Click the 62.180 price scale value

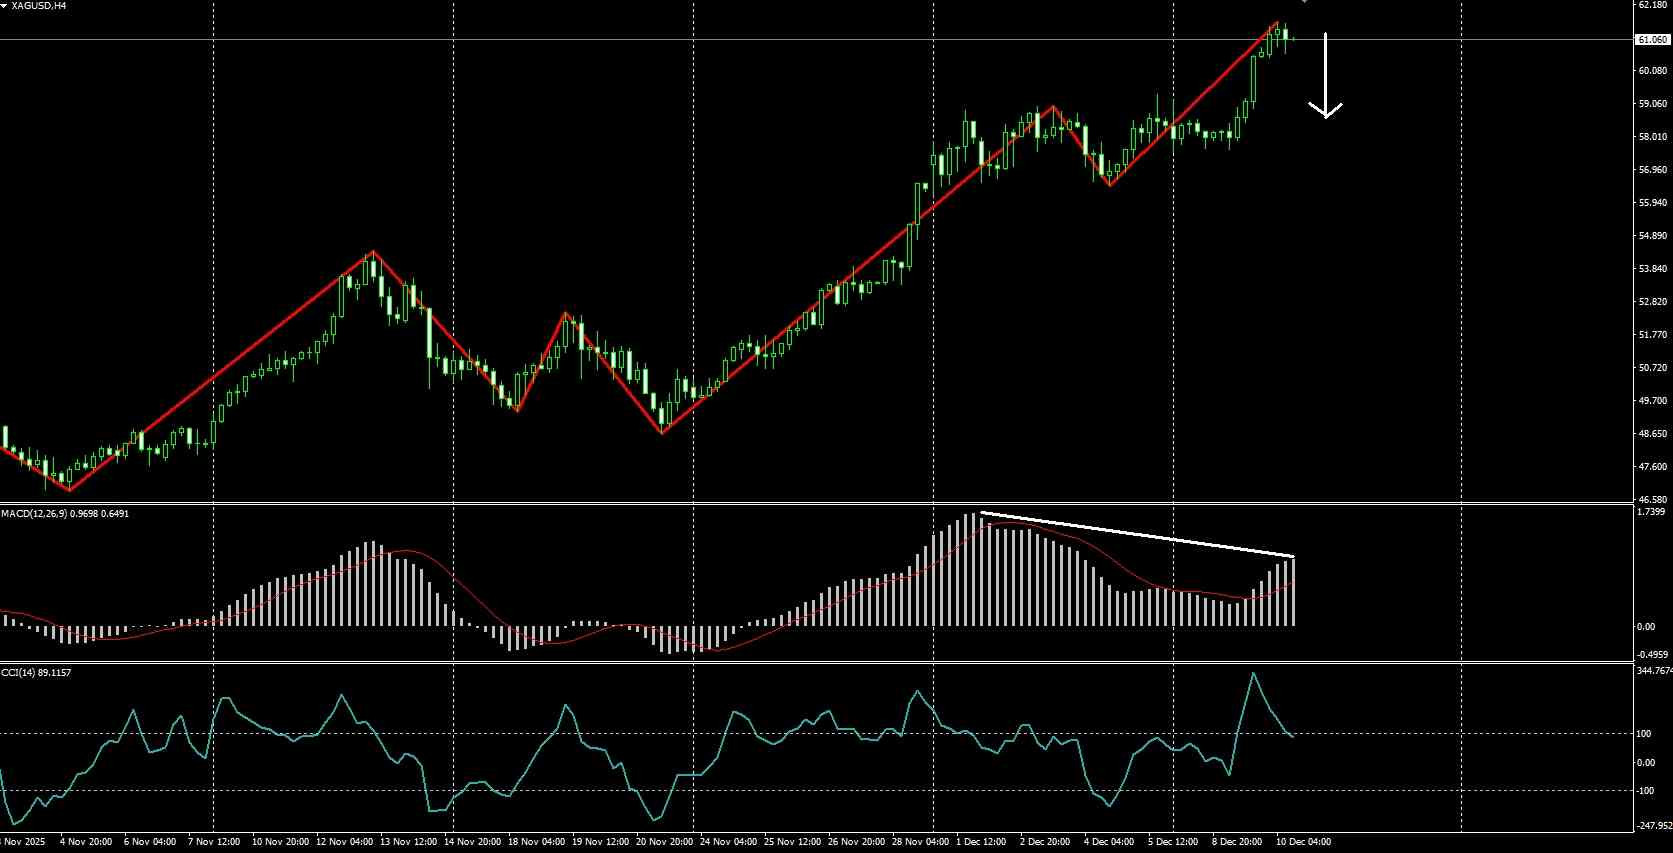tap(1652, 5)
